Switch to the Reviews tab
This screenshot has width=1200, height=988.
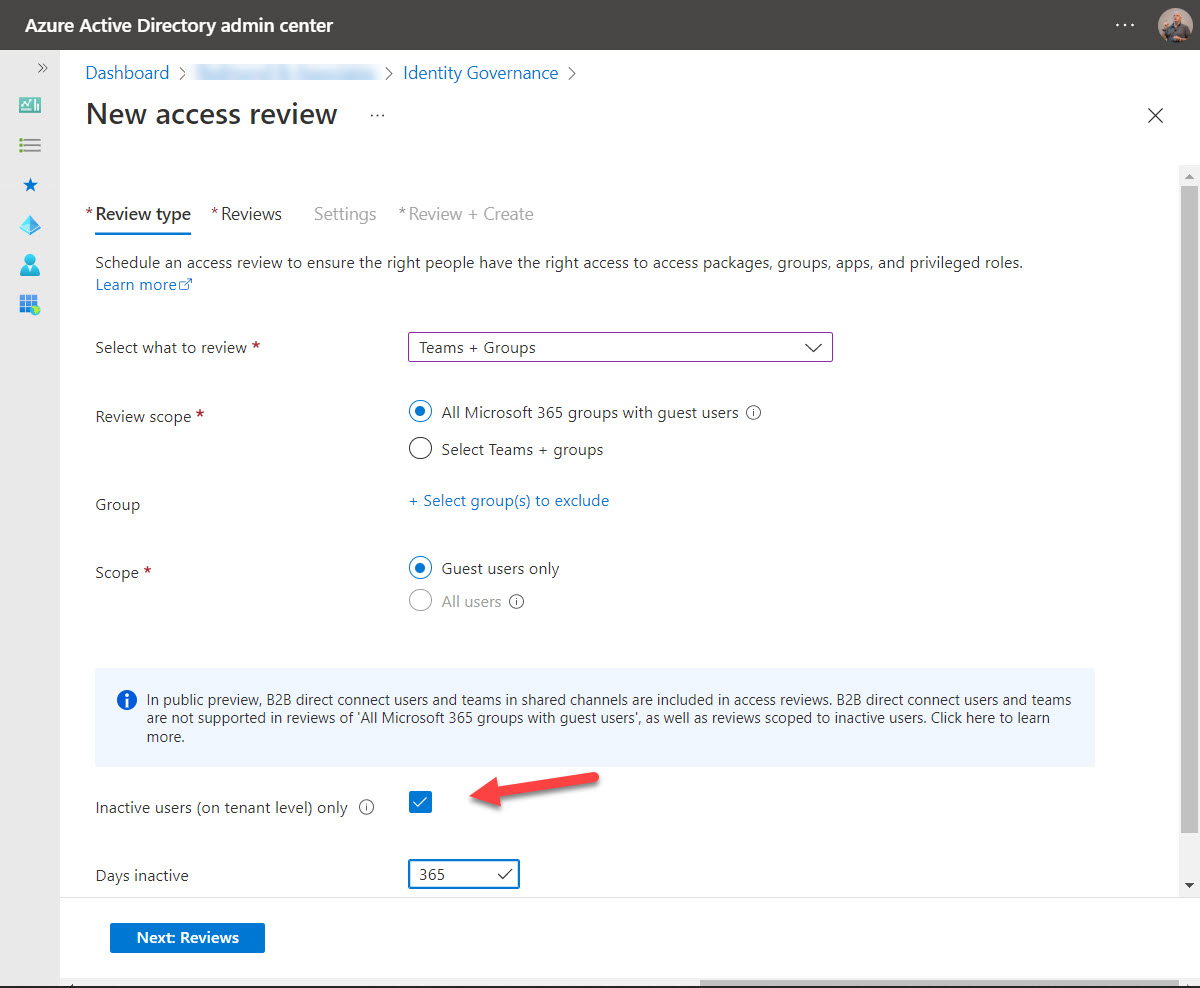click(251, 214)
